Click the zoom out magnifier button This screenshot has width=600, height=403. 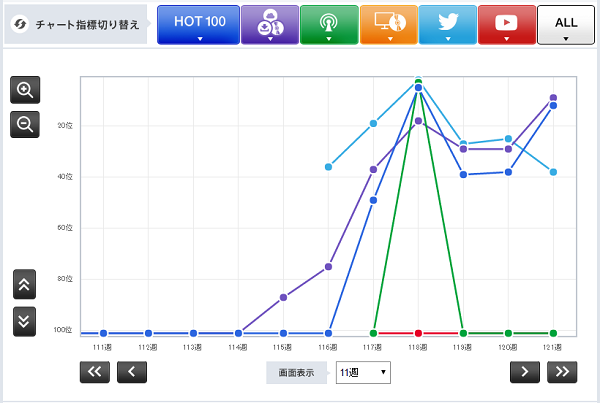point(25,124)
